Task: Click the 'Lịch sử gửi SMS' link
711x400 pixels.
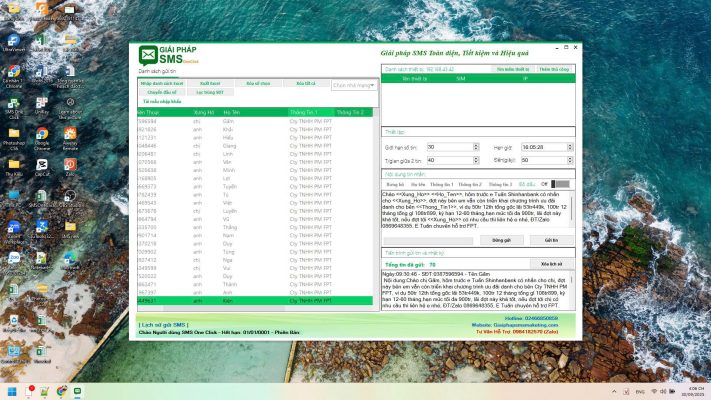Action: [x=163, y=325]
